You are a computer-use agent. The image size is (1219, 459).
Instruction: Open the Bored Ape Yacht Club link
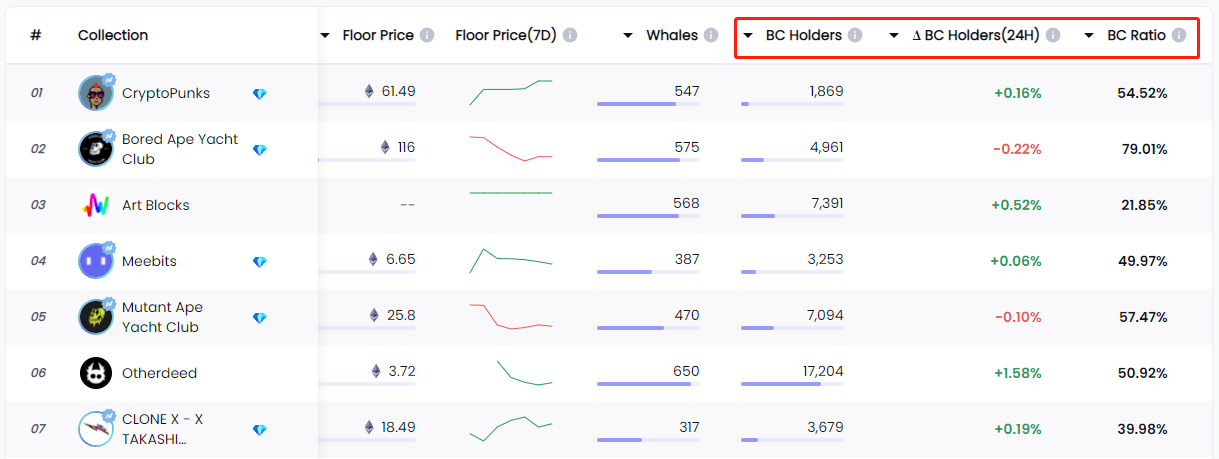pos(180,149)
